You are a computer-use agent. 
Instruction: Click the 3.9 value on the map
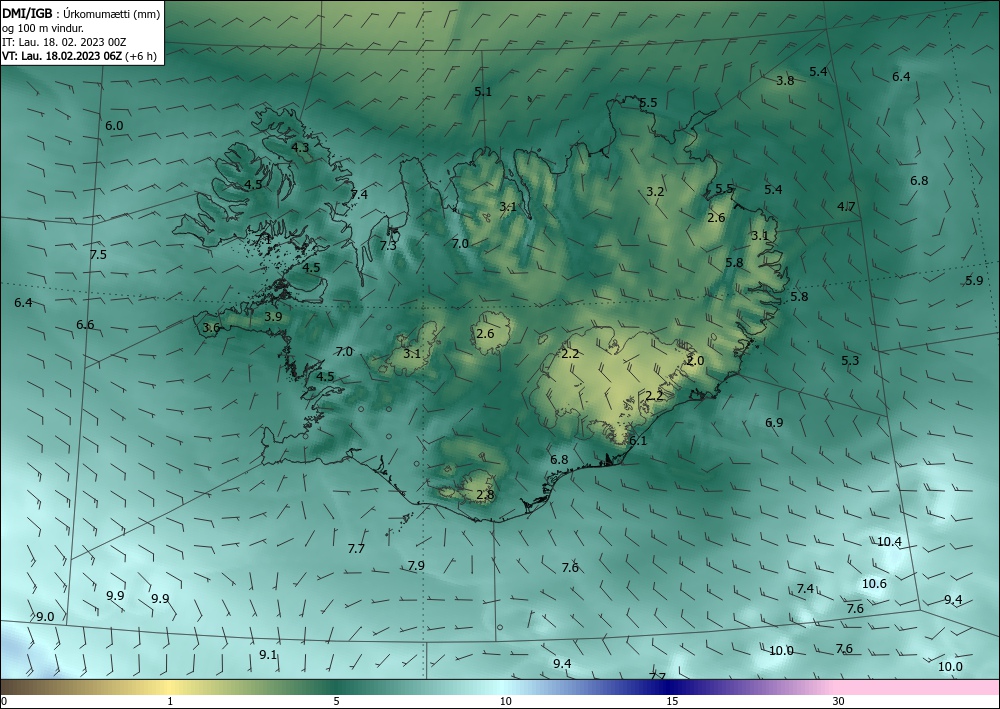(x=273, y=317)
